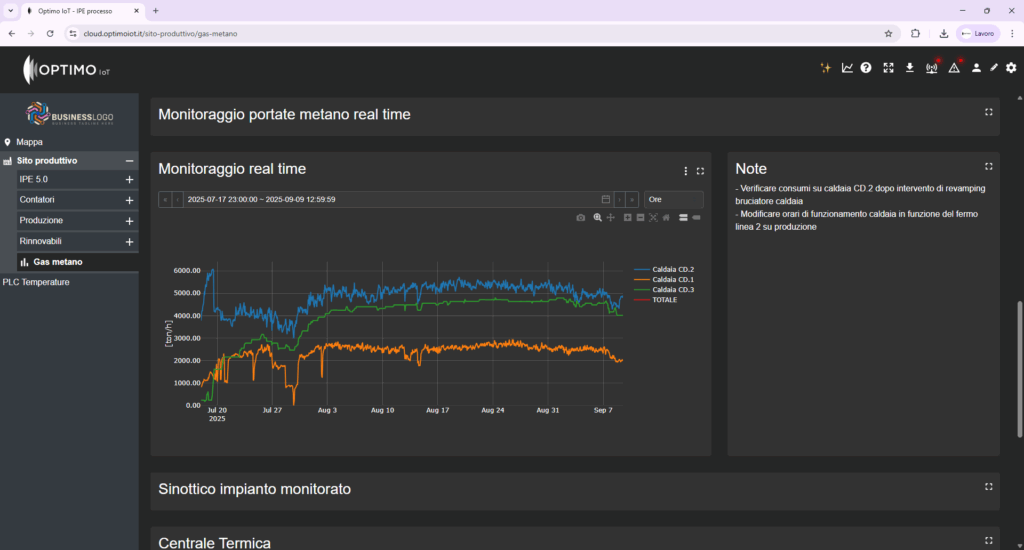Open the Ore time granularity dropdown
1024x550 pixels.
coord(673,199)
